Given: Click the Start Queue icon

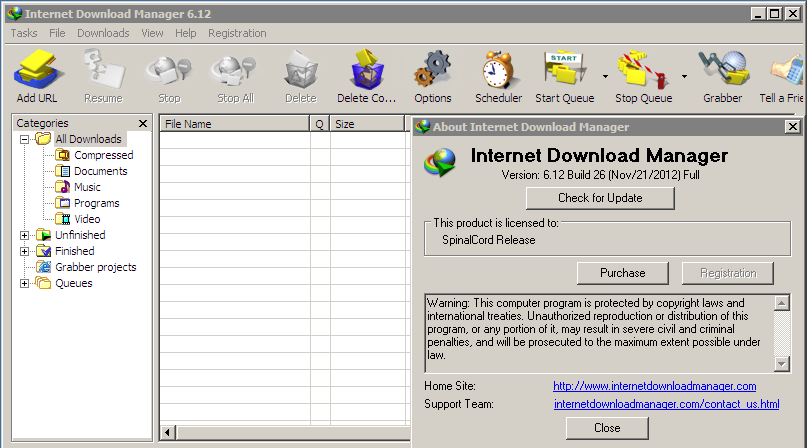Looking at the screenshot, I should point(564,68).
